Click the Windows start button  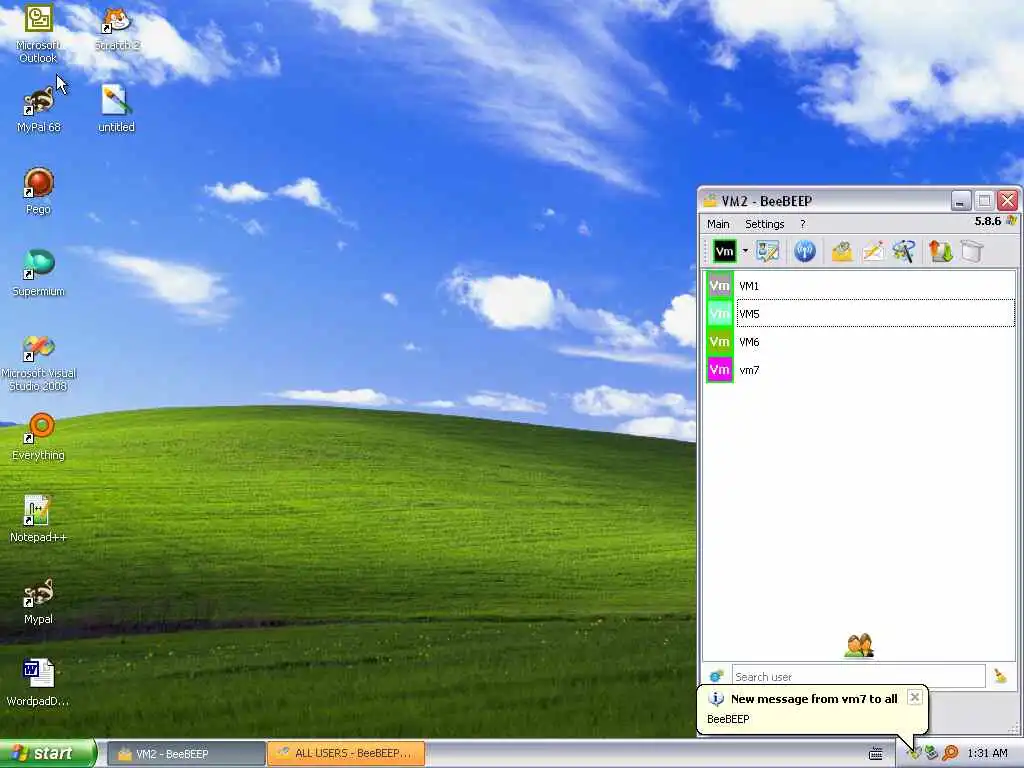(47, 753)
